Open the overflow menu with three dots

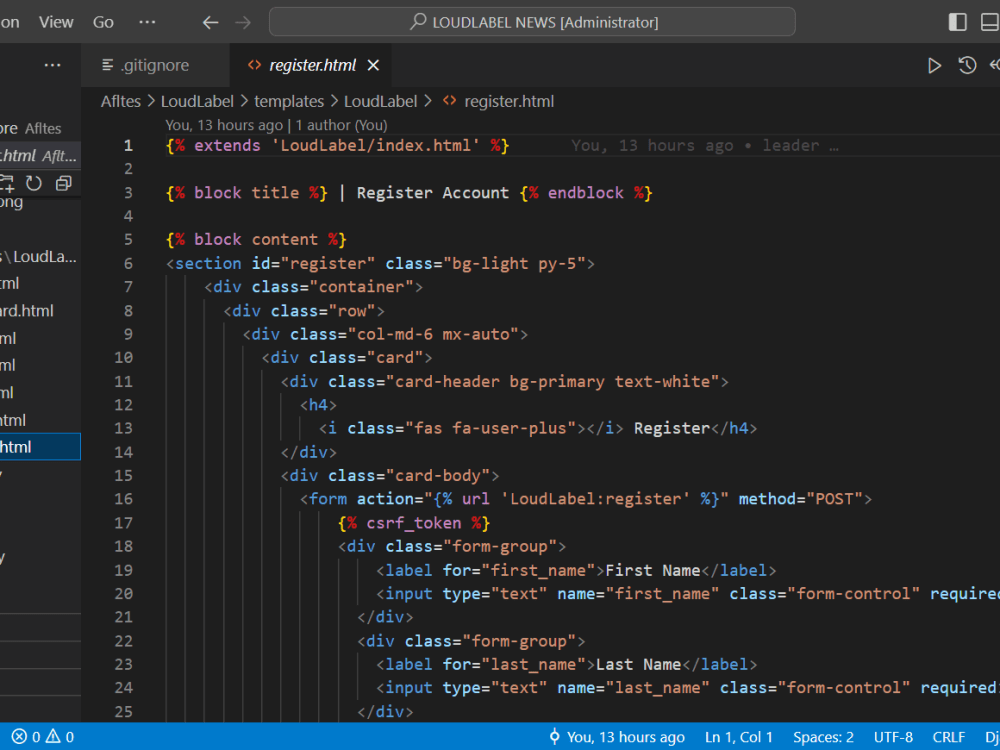tap(147, 21)
